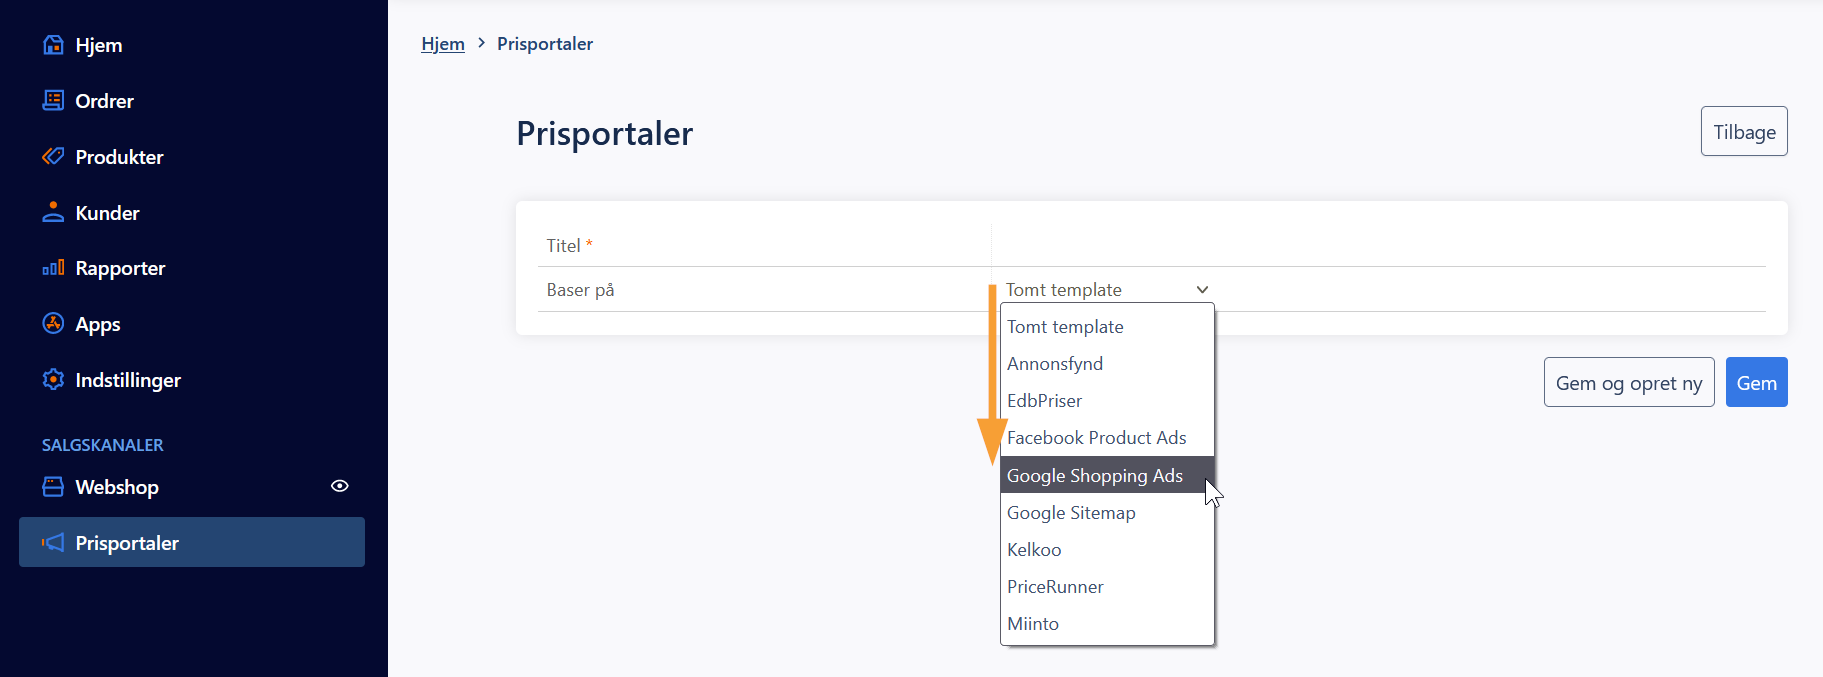Follow the Hjem breadcrumb link
The height and width of the screenshot is (677, 1823).
pos(443,44)
